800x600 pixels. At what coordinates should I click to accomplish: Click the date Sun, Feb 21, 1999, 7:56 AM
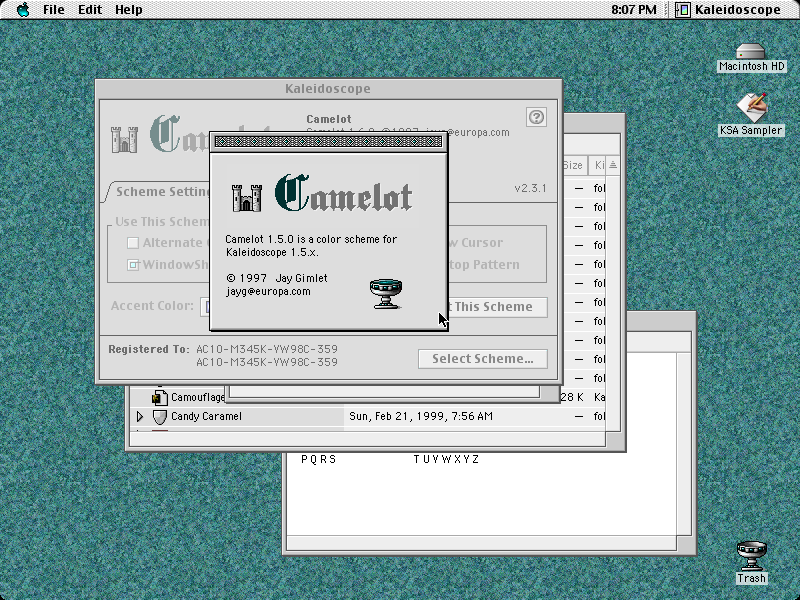(421, 416)
